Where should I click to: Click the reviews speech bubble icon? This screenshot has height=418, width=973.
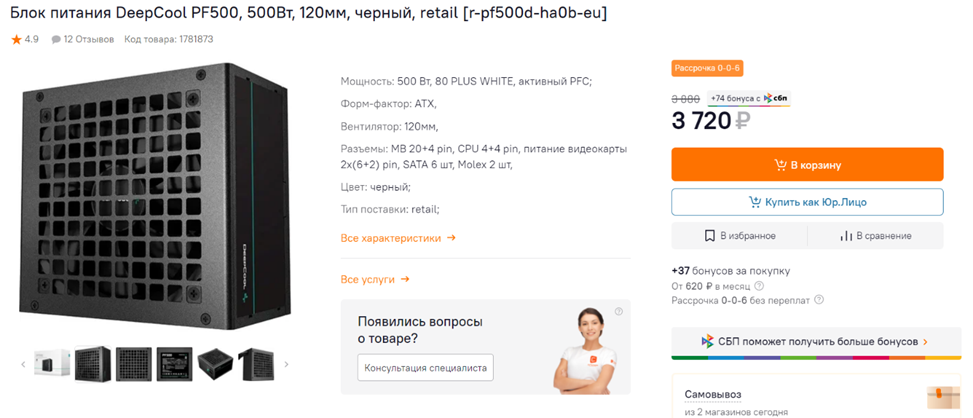[56, 40]
